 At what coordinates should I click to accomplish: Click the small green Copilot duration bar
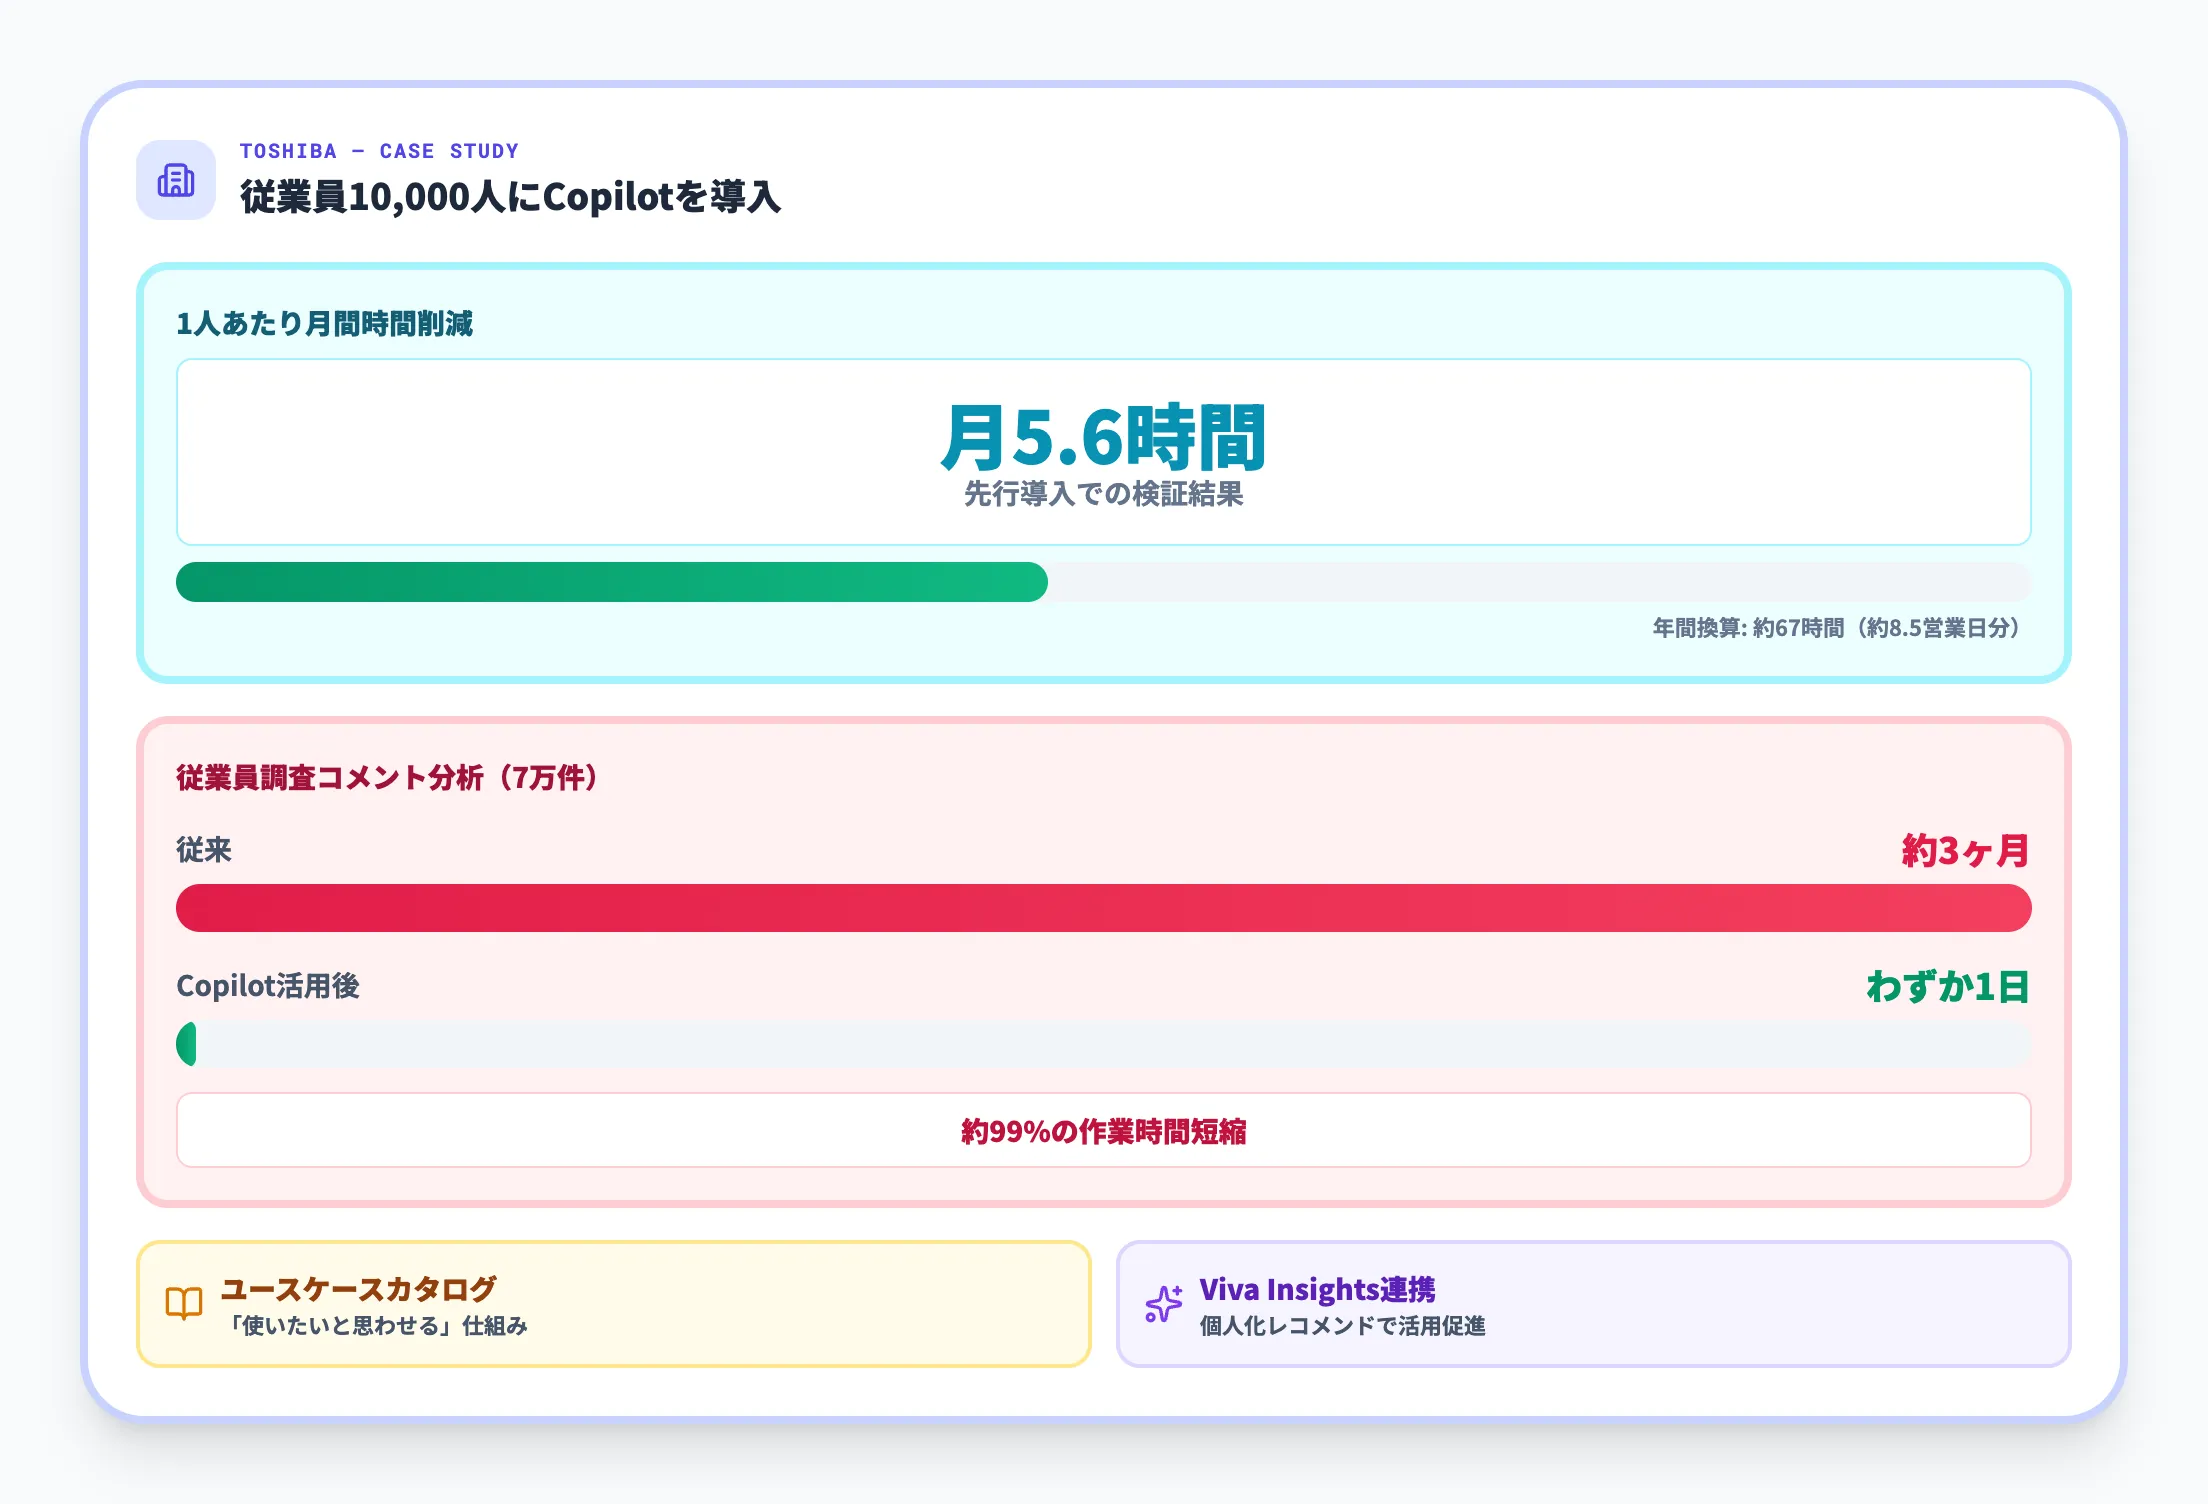point(187,1044)
